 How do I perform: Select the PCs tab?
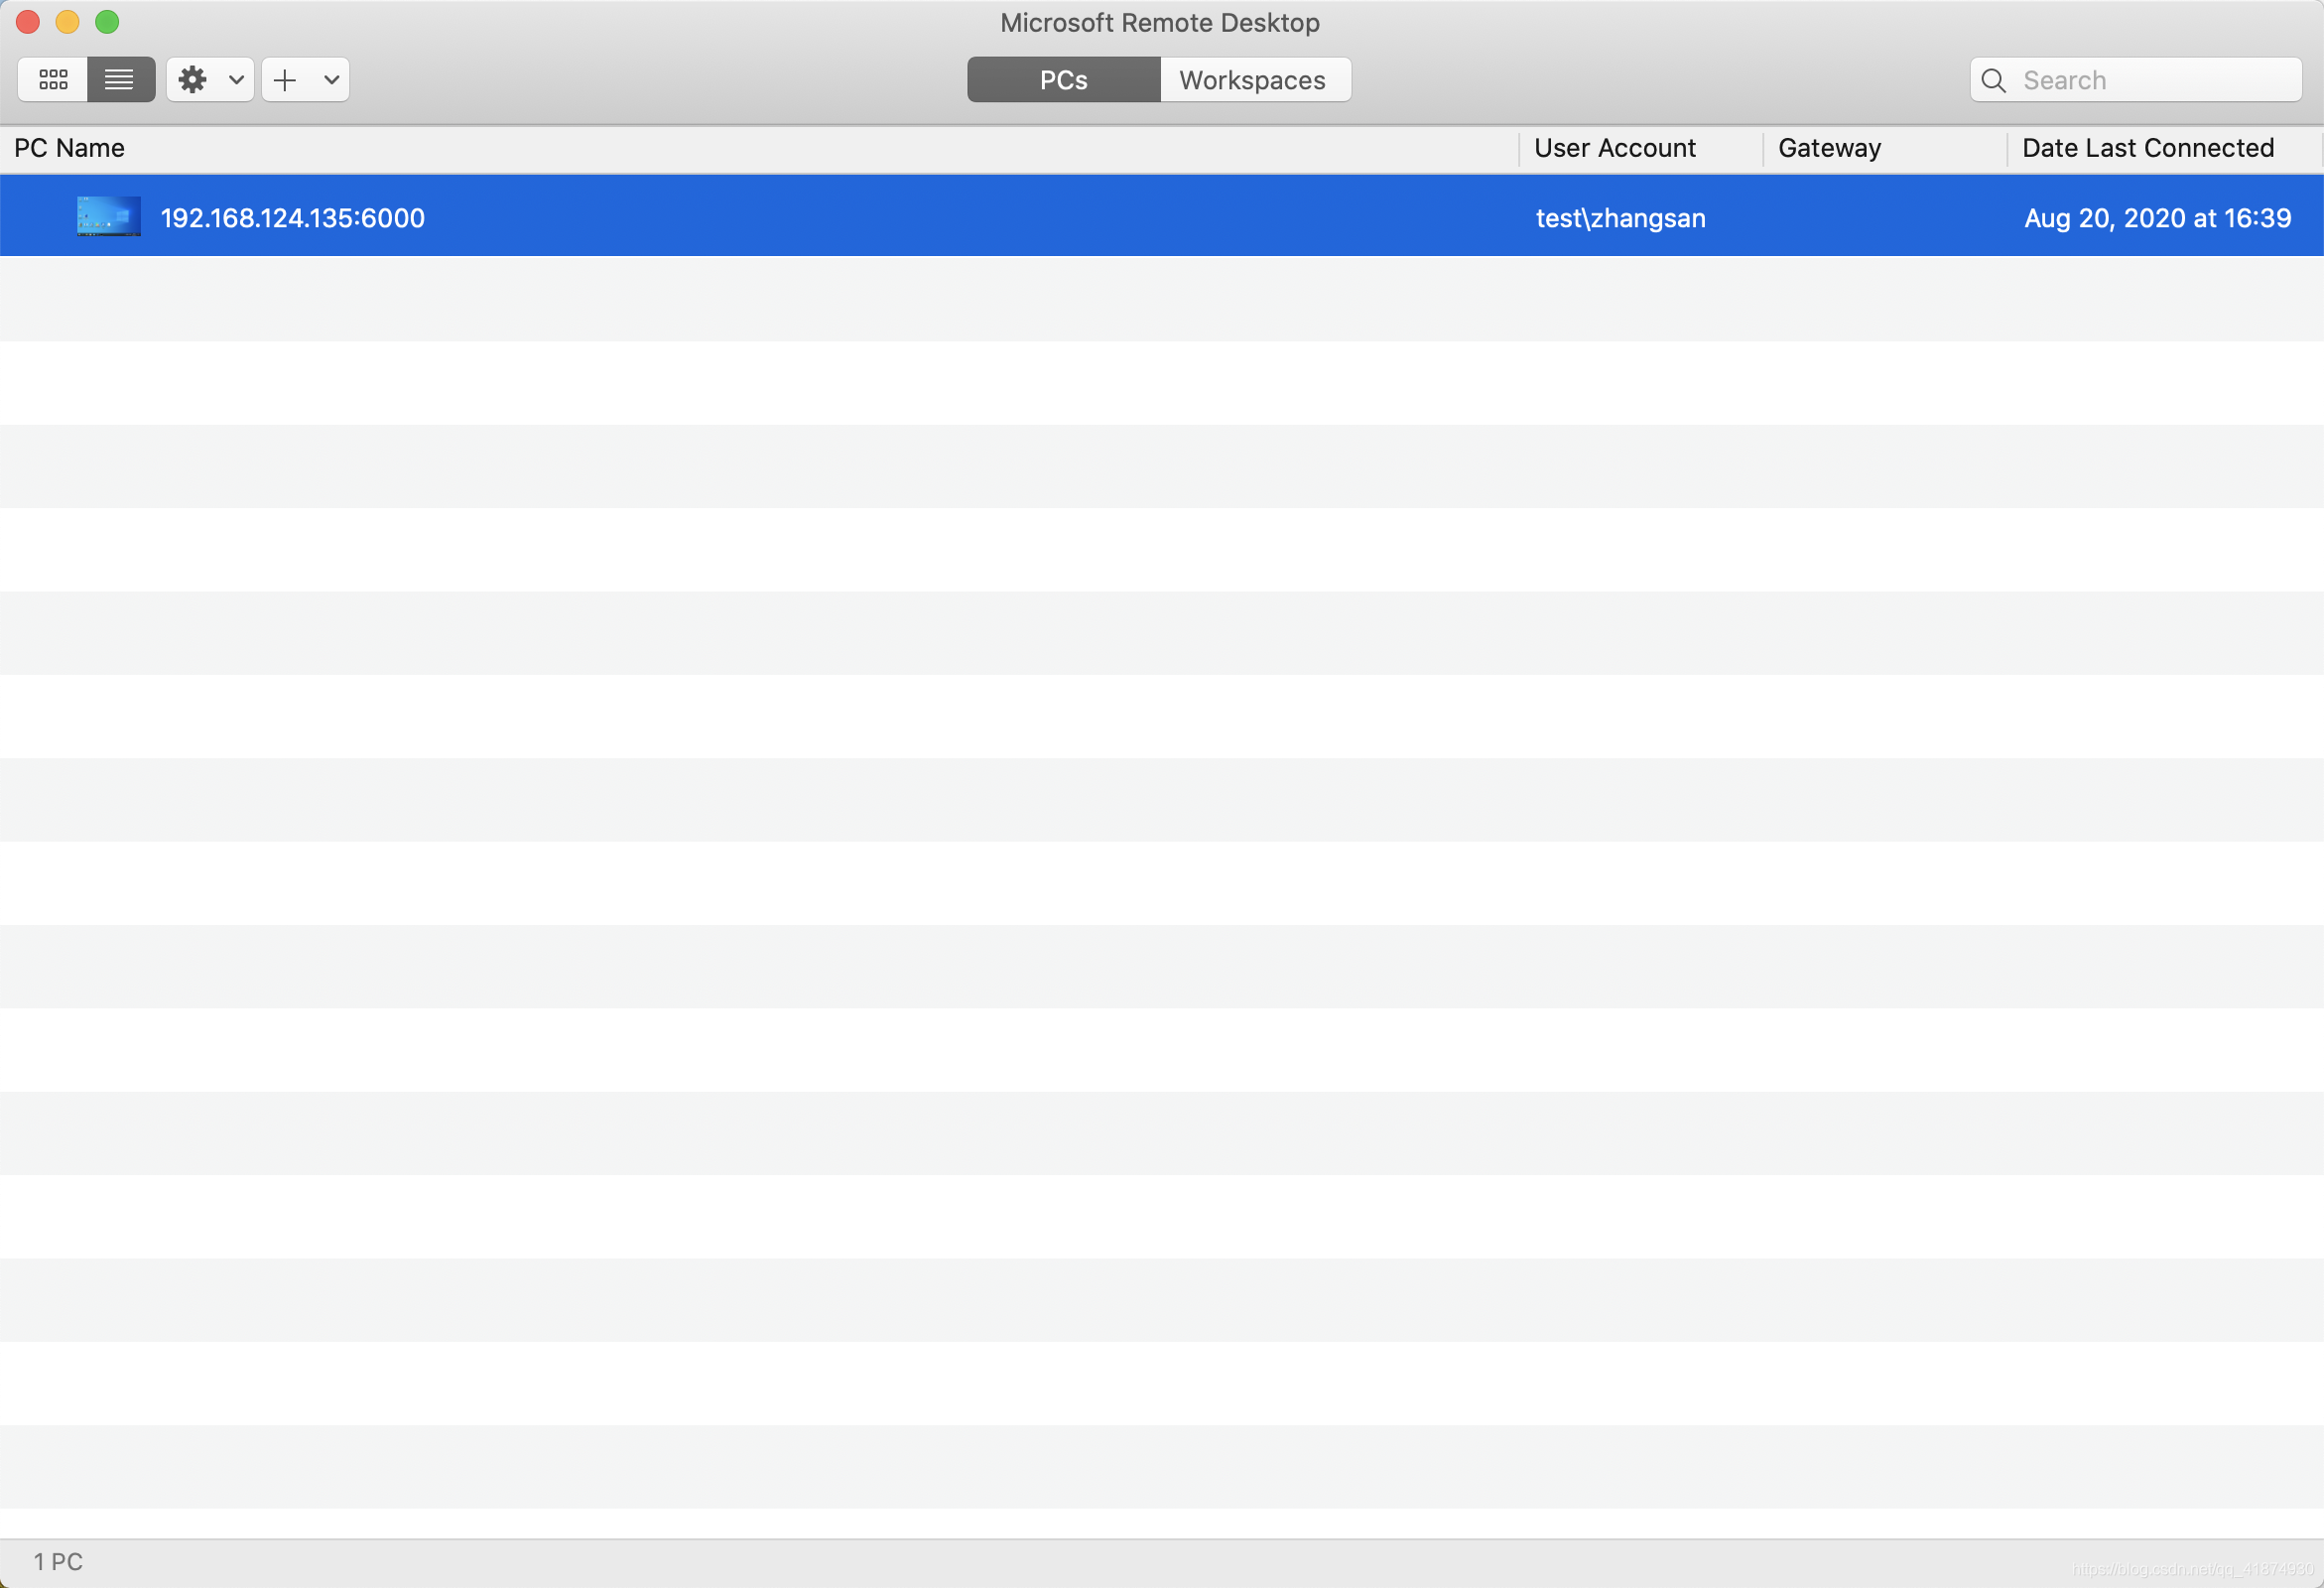tap(1063, 80)
